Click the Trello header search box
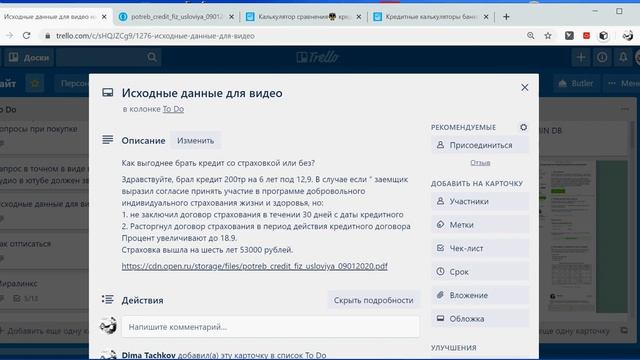The height and width of the screenshot is (360, 640). [x=109, y=58]
